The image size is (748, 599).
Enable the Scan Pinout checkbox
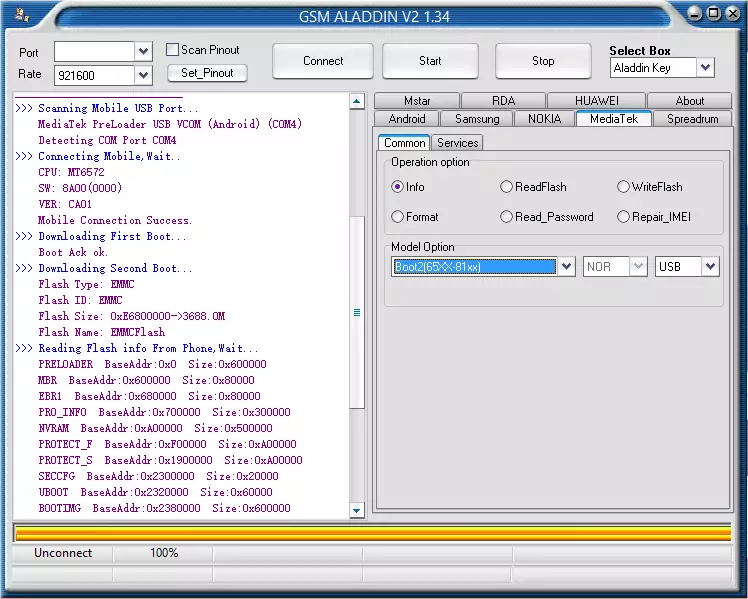click(x=172, y=50)
